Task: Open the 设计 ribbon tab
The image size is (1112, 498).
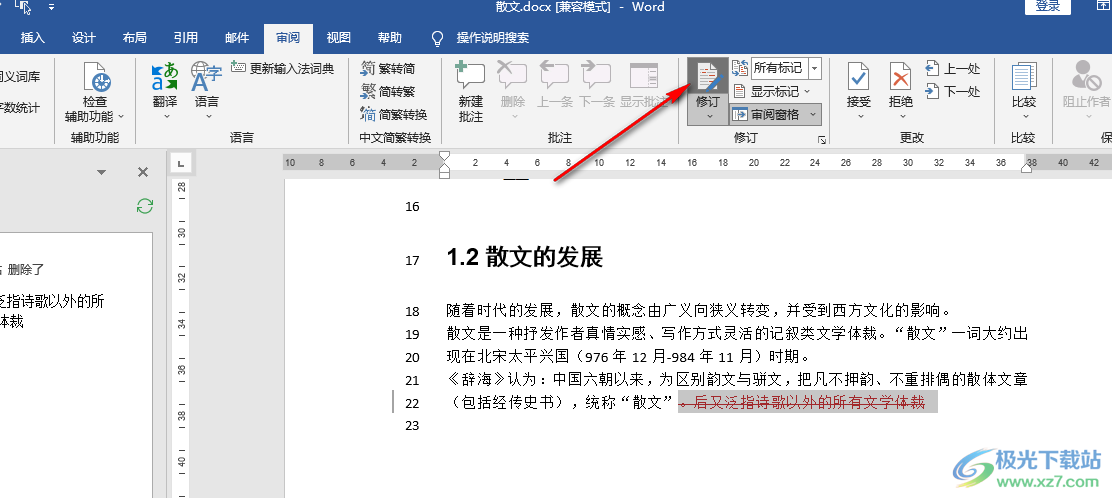Action: tap(84, 38)
